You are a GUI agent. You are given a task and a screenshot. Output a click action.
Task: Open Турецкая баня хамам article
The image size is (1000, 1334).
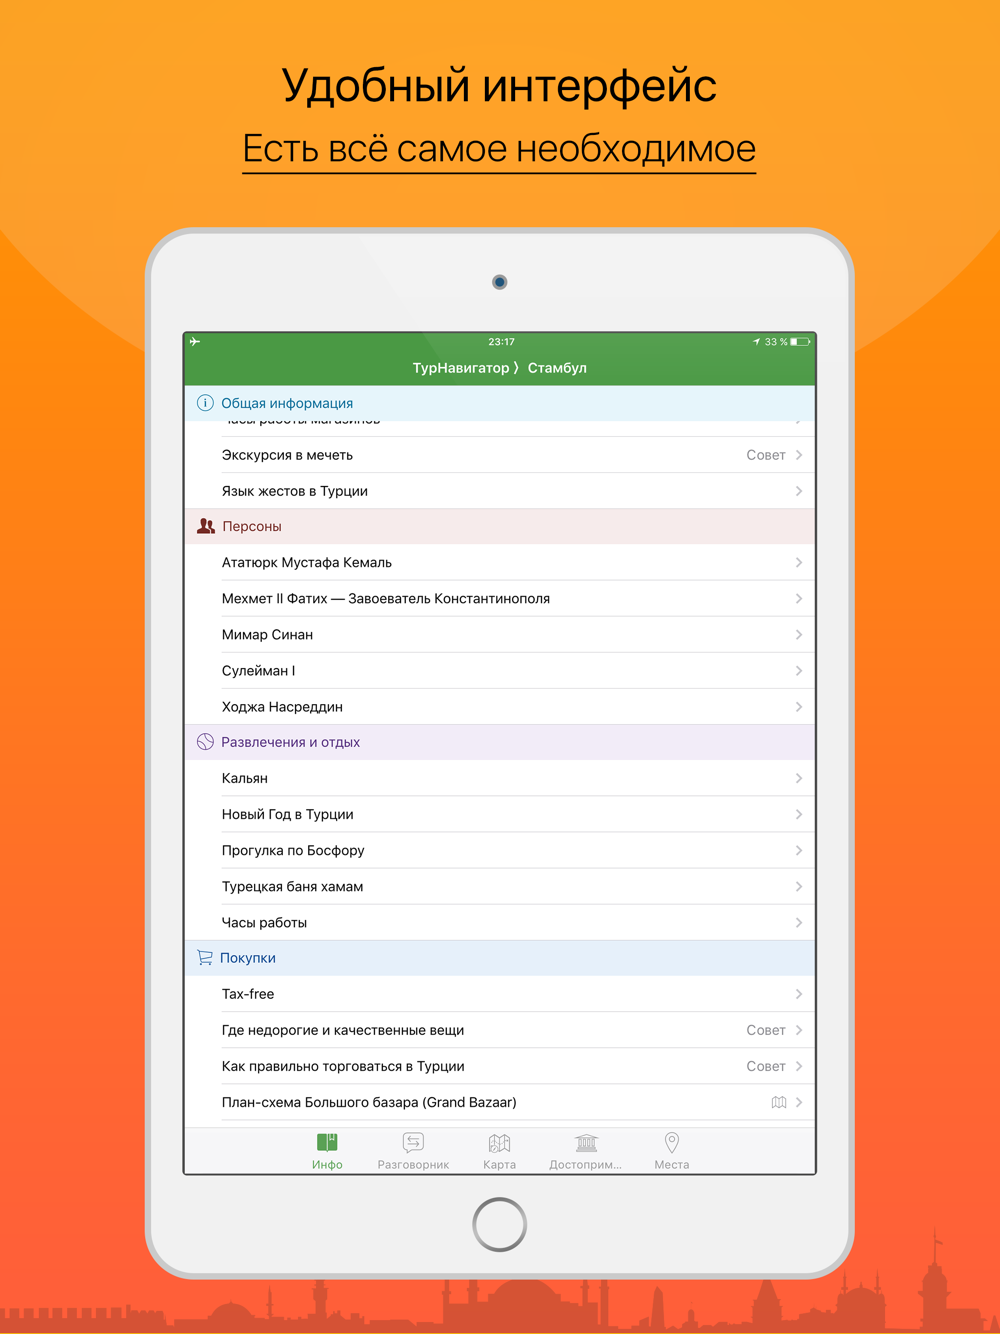coord(500,886)
